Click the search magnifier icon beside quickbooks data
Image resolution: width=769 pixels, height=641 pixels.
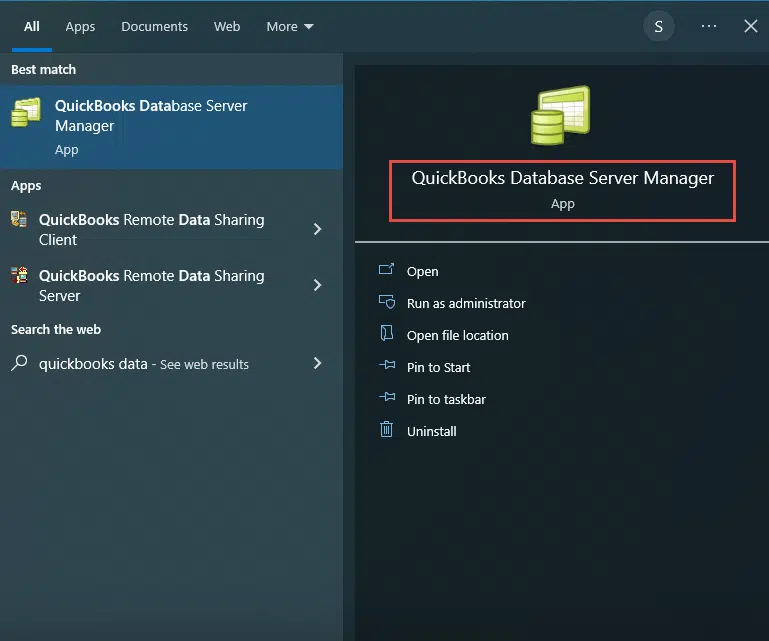point(19,364)
